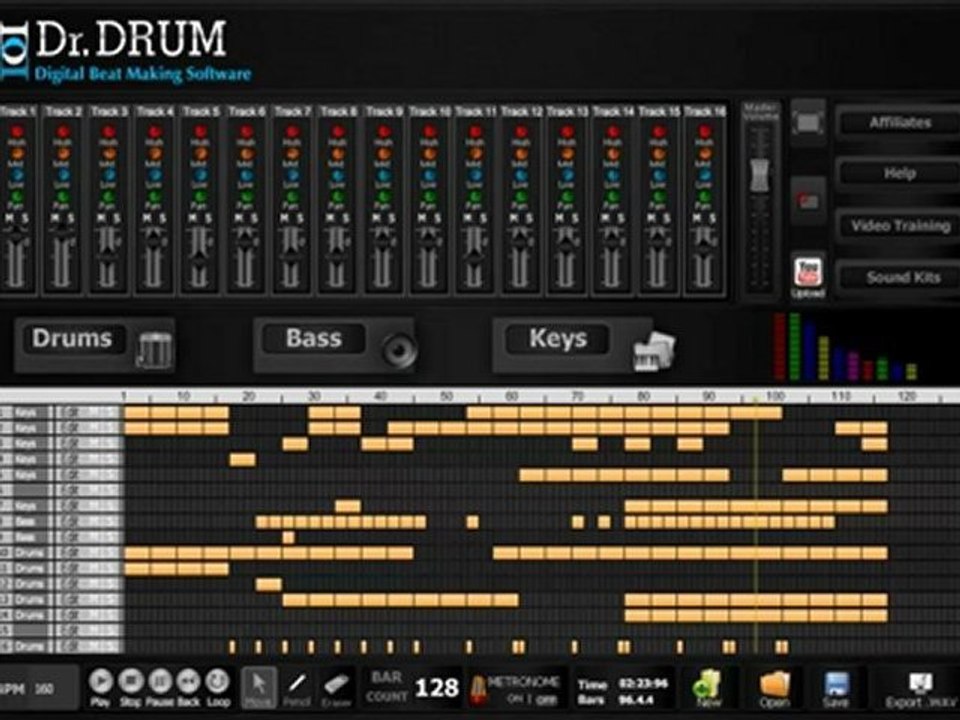This screenshot has height=720, width=960.
Task: Mute Track 10 using M
Action: coord(422,218)
